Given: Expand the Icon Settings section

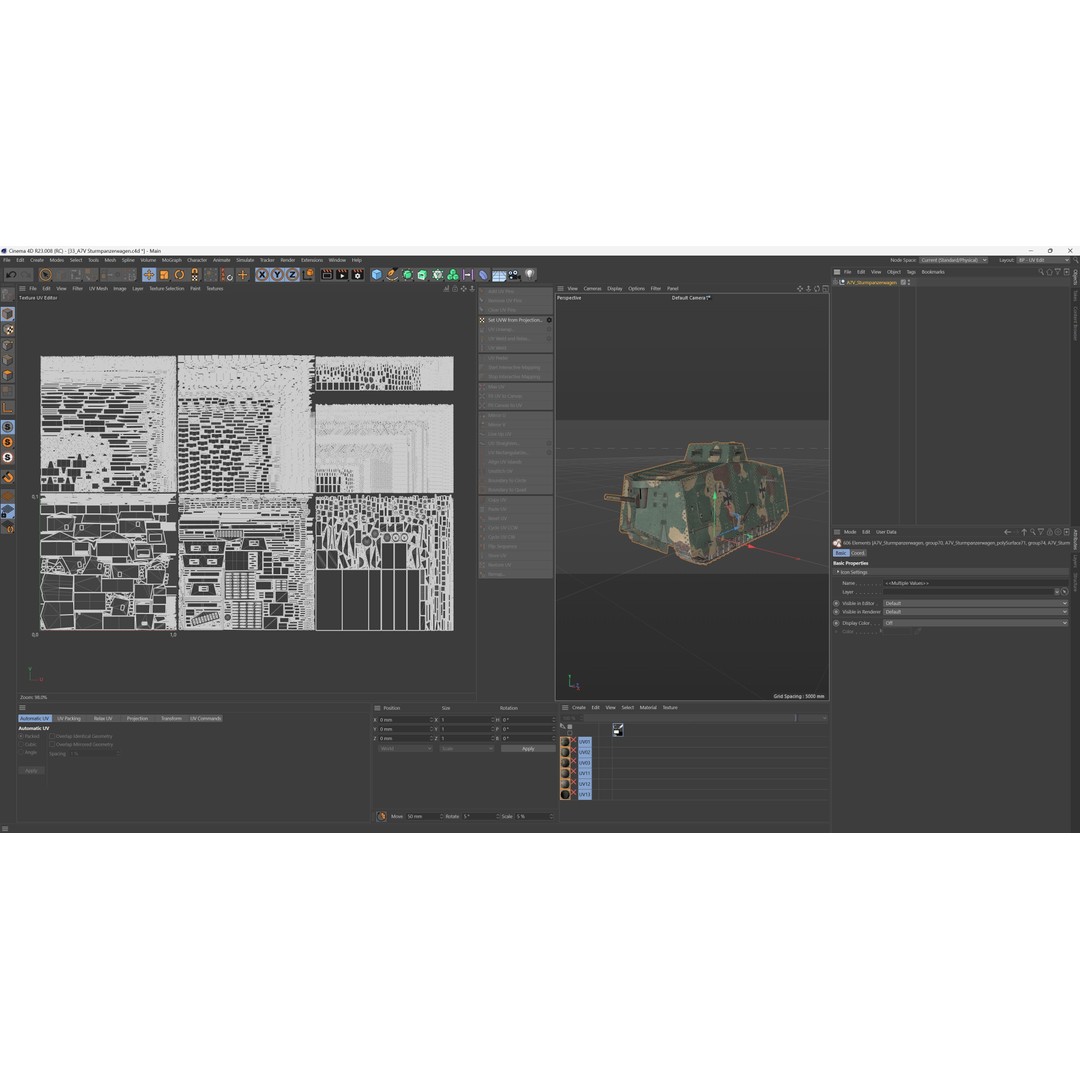Looking at the screenshot, I should pos(853,572).
